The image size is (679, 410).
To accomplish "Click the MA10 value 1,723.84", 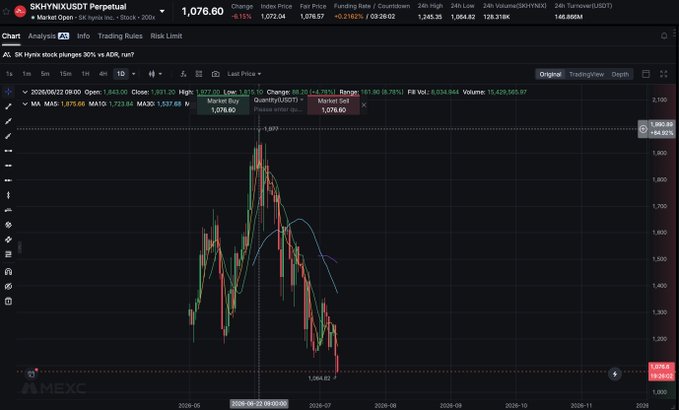I will click(x=121, y=104).
